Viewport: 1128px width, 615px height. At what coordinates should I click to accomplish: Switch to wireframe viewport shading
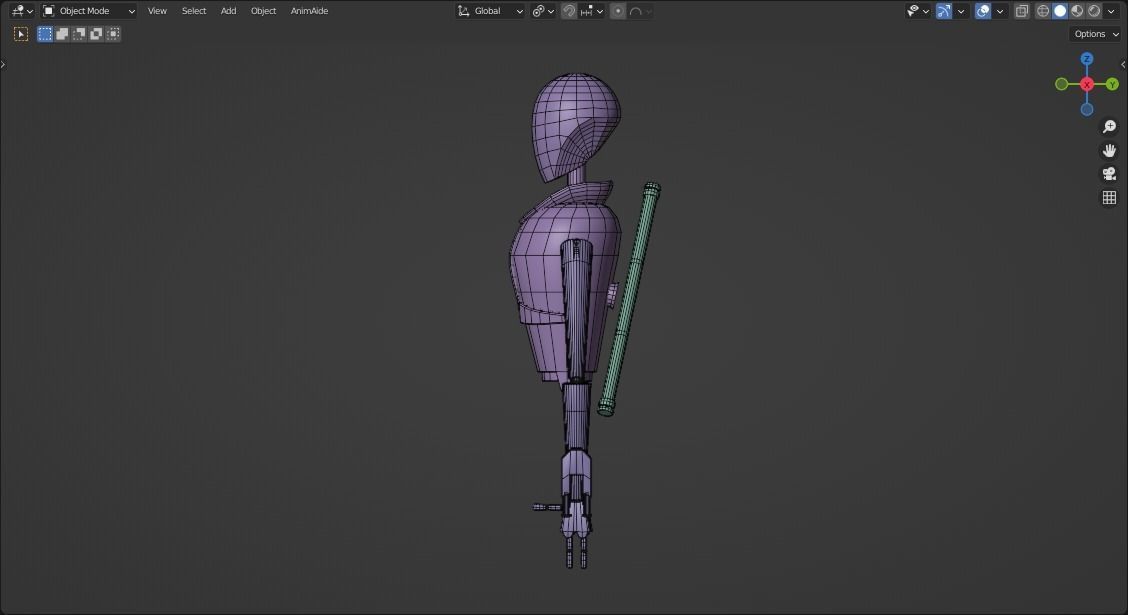point(1042,11)
